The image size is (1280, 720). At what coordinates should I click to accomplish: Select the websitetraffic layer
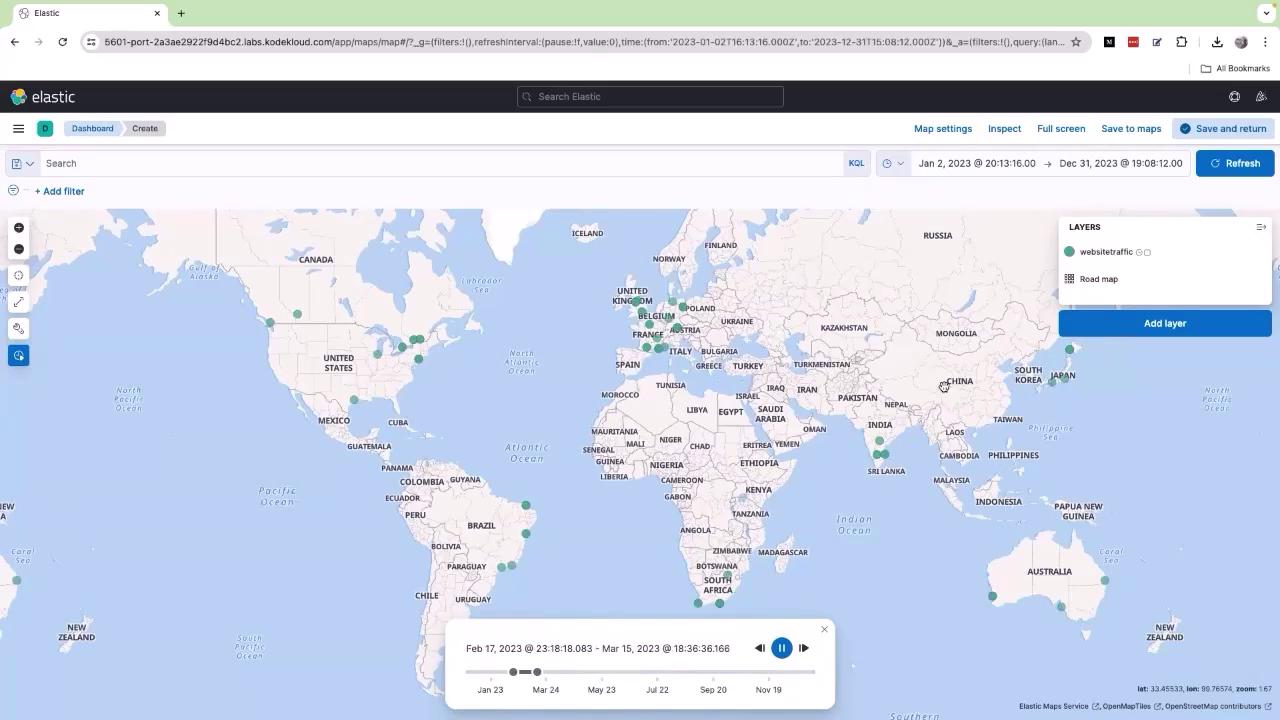pyautogui.click(x=1106, y=252)
